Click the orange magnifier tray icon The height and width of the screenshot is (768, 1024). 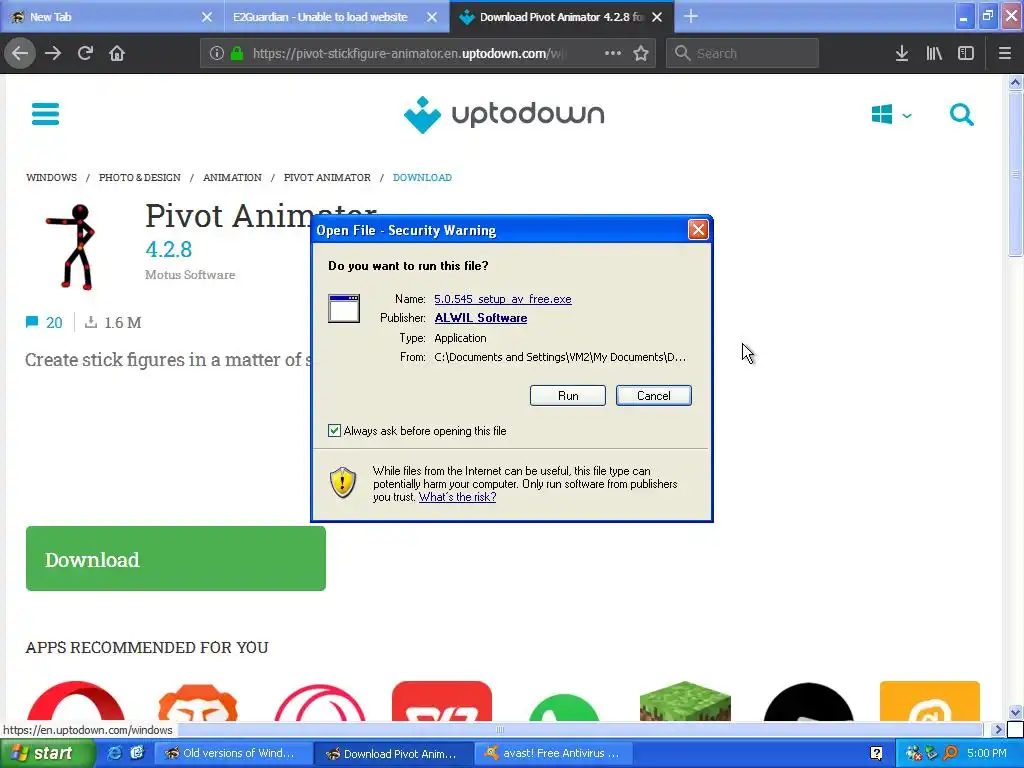tap(951, 753)
